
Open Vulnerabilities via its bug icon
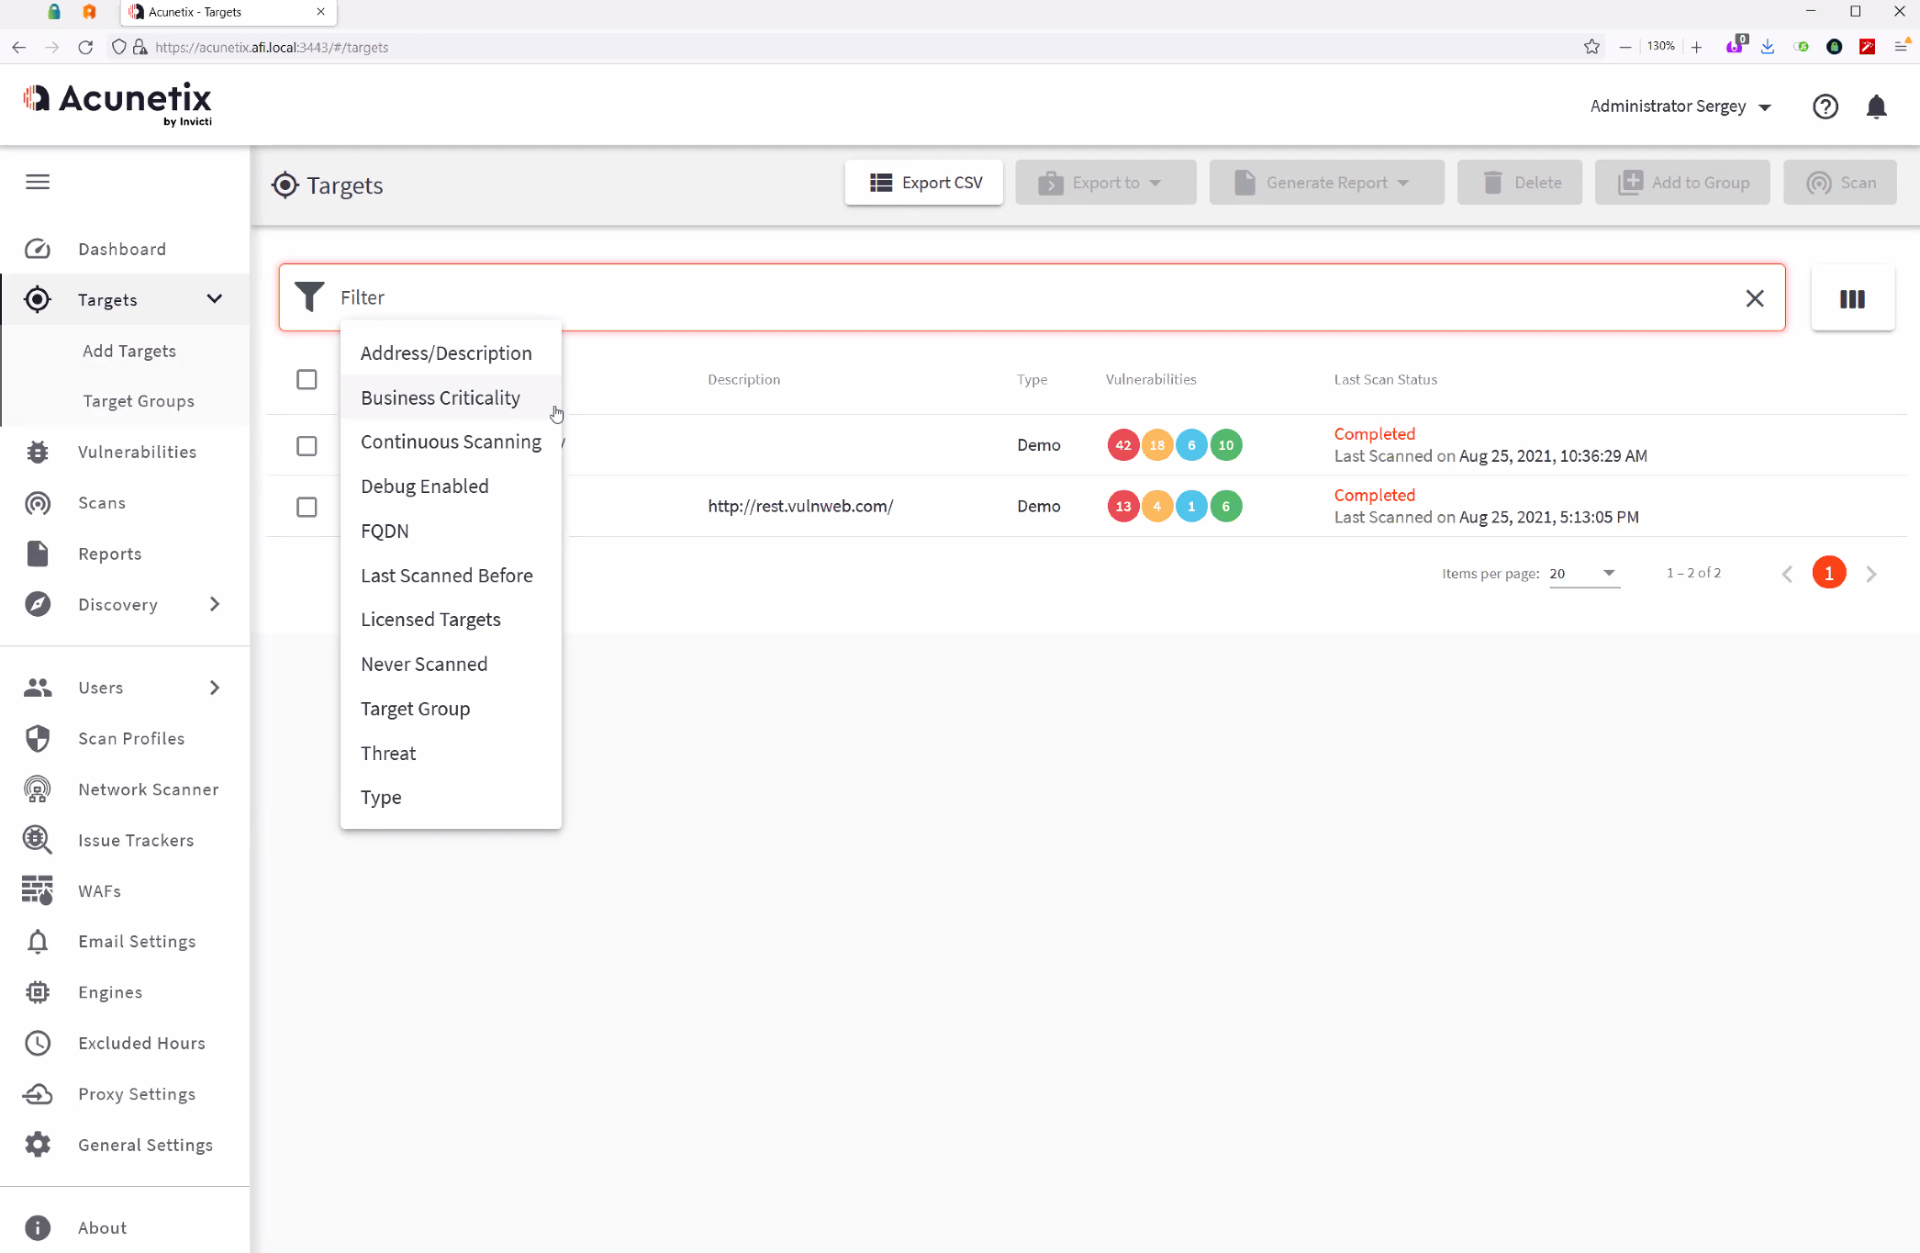[x=38, y=452]
